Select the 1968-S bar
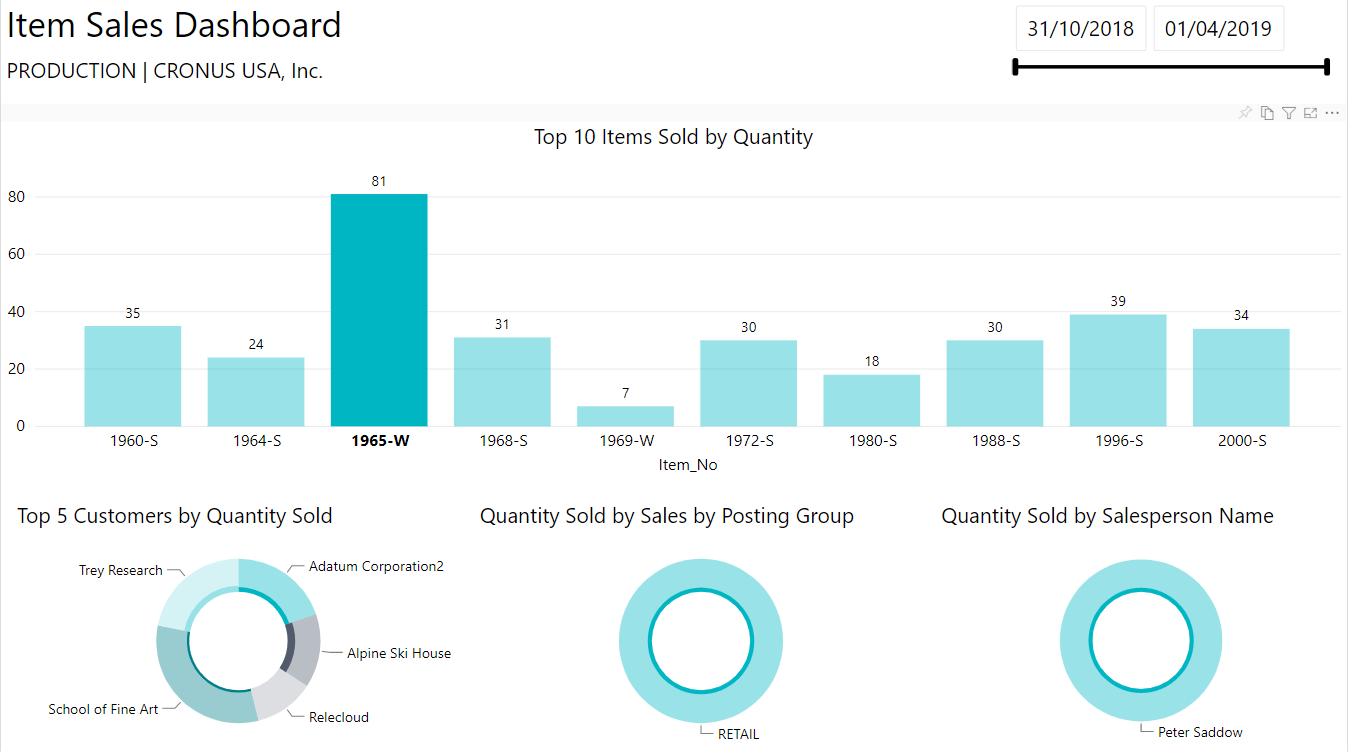Viewport: 1348px width, 752px height. pyautogui.click(x=502, y=382)
